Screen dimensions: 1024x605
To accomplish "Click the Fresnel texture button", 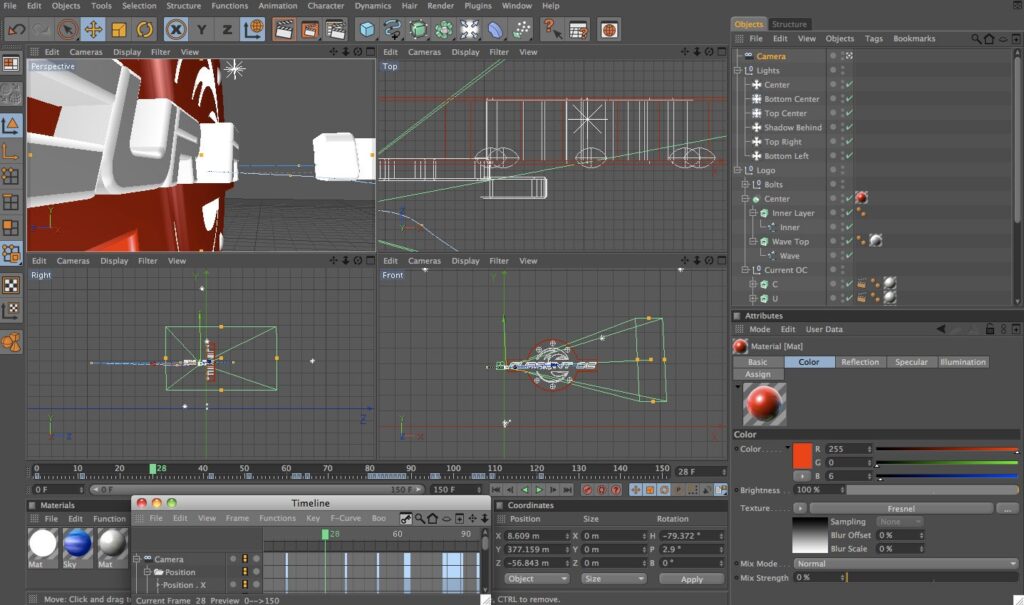I will pos(901,508).
